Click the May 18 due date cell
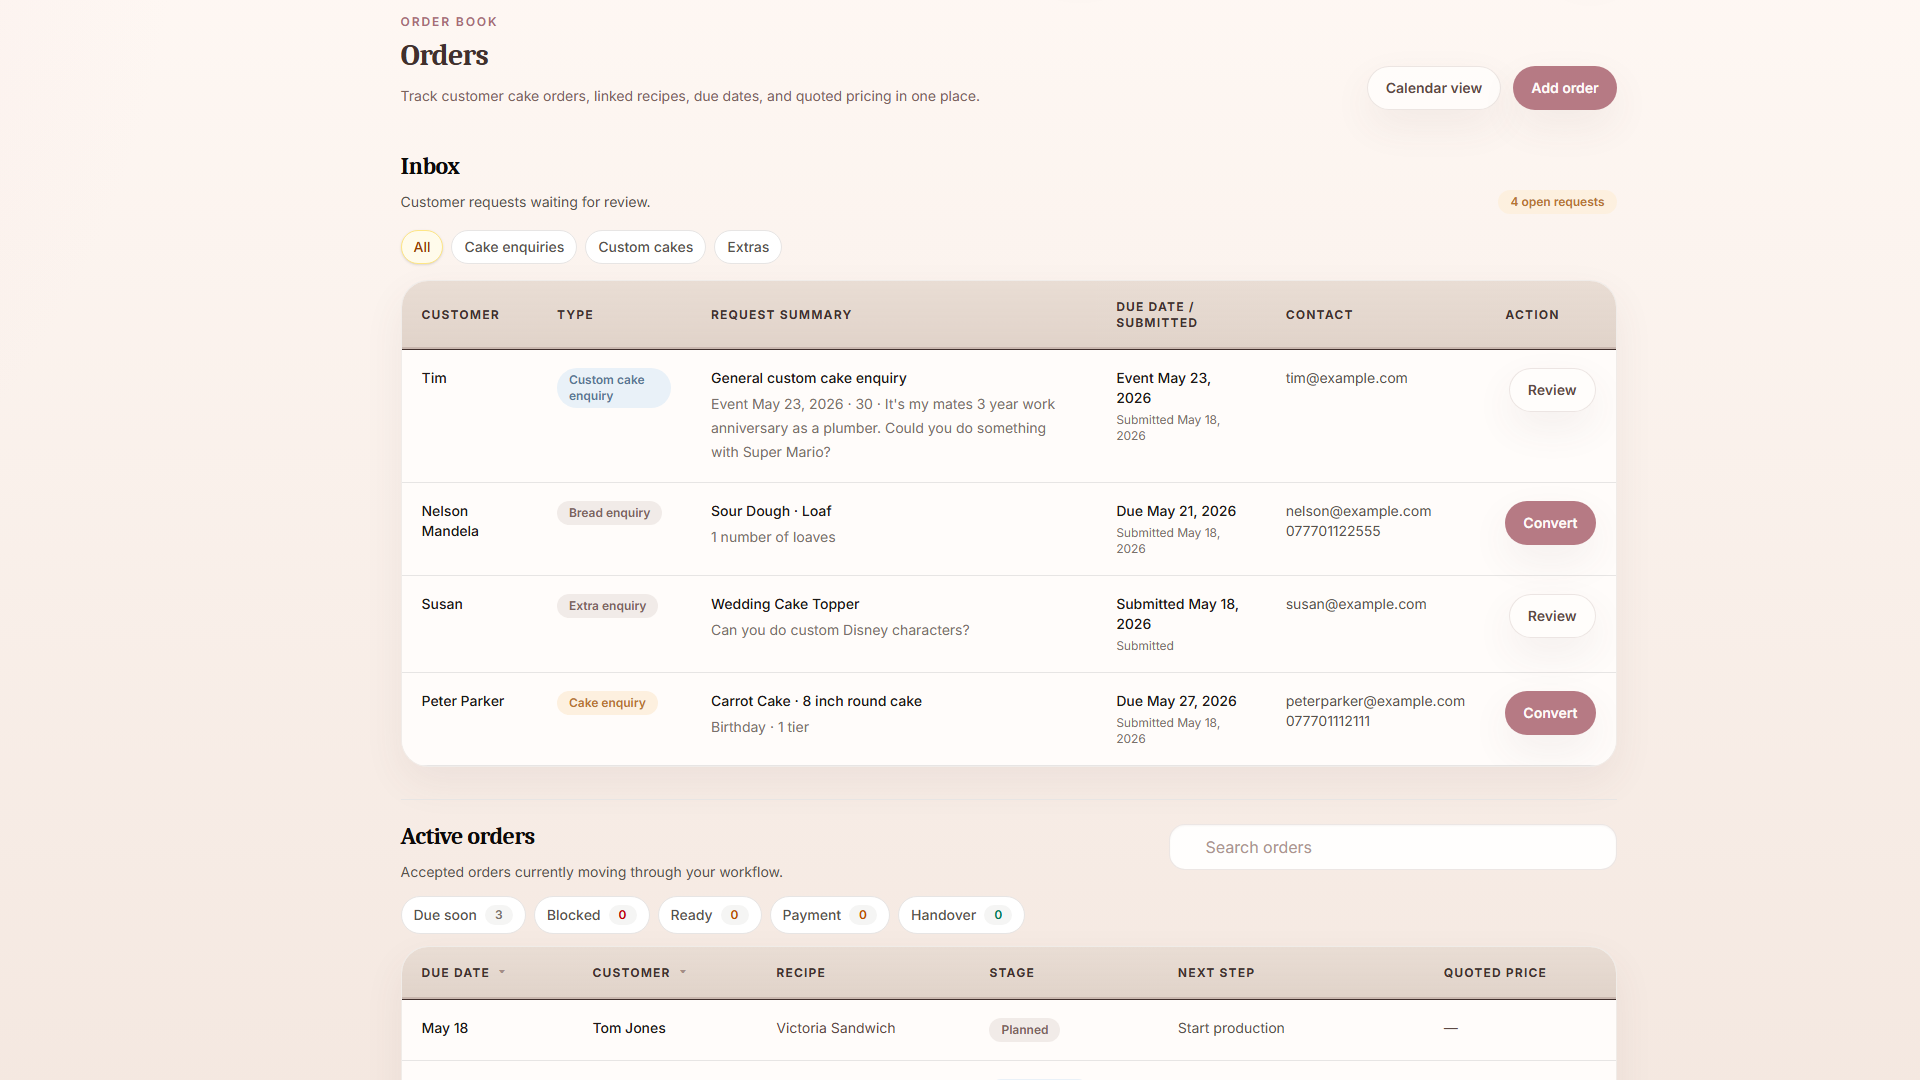The image size is (1920, 1080). pos(444,1028)
